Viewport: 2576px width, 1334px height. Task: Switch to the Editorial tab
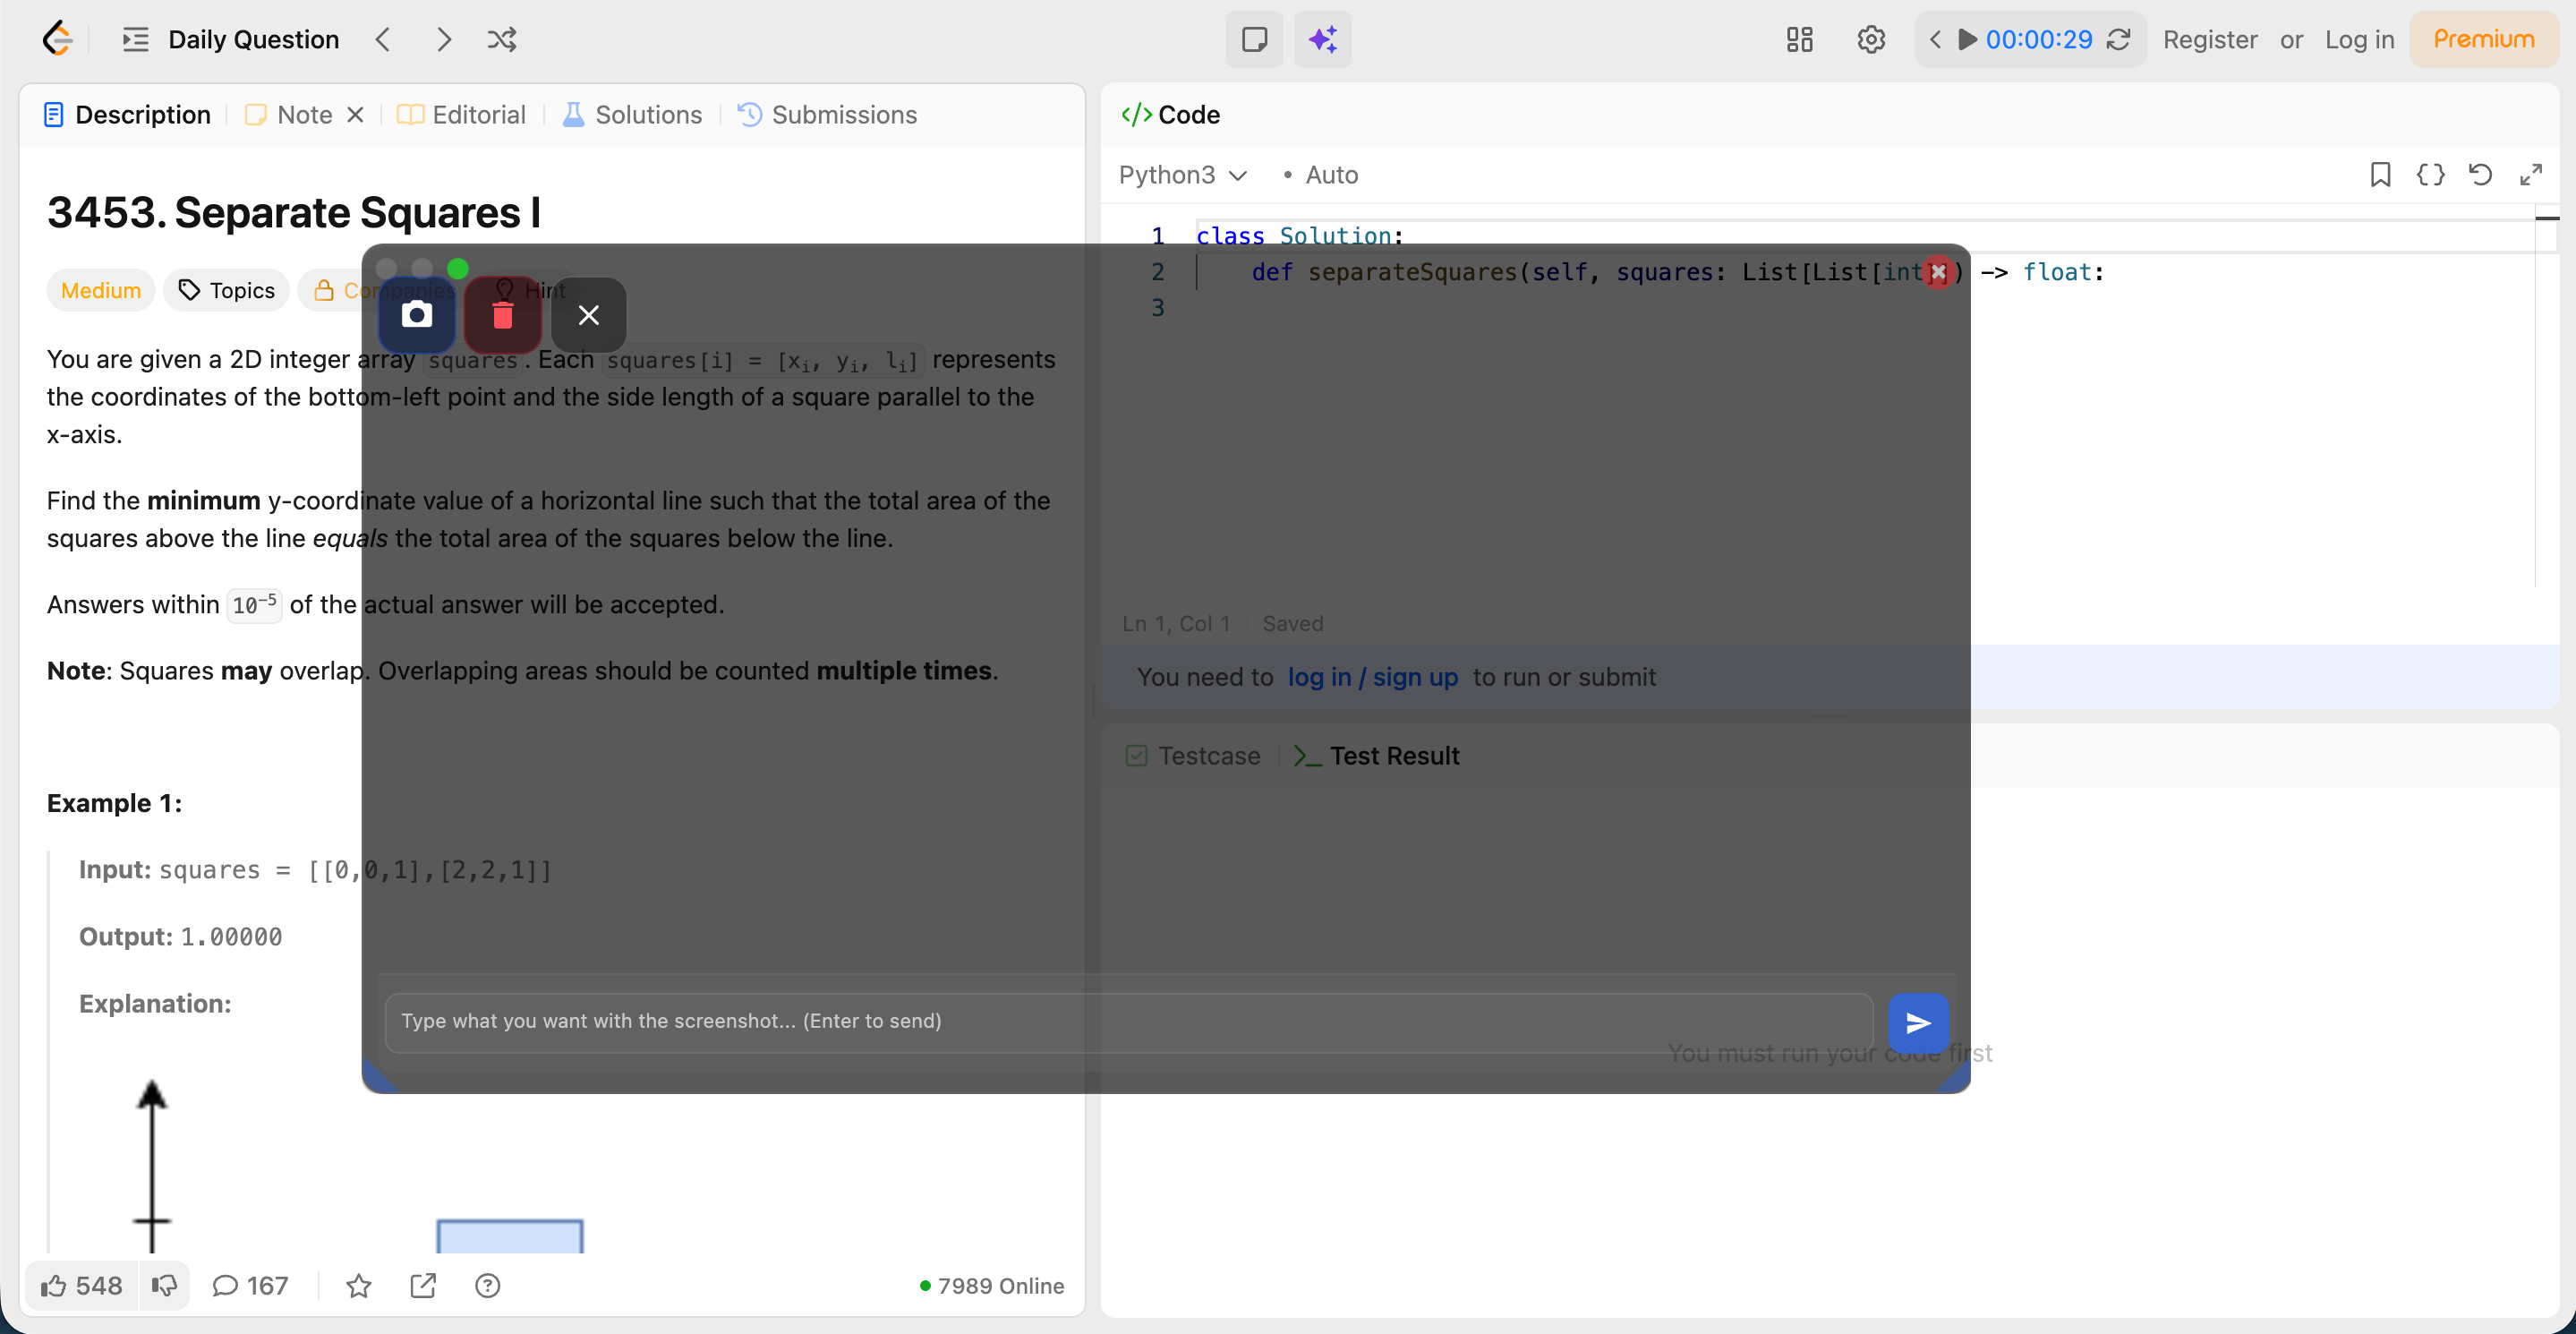click(460, 114)
